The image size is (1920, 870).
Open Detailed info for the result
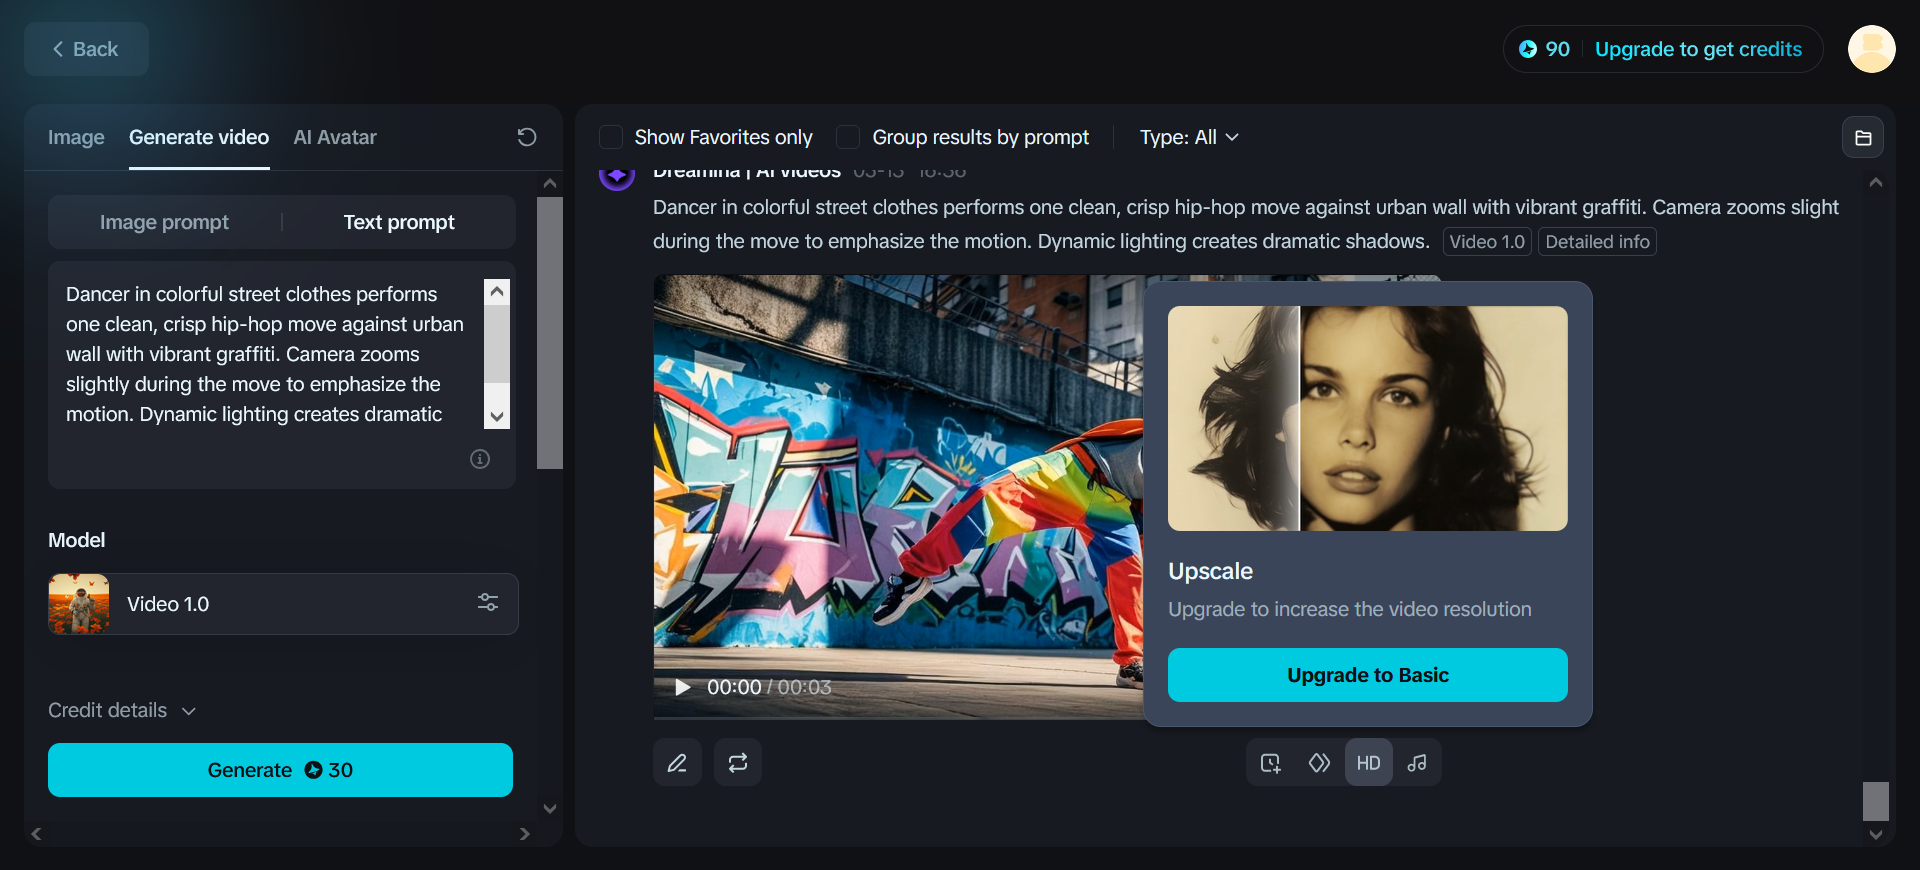click(x=1597, y=242)
